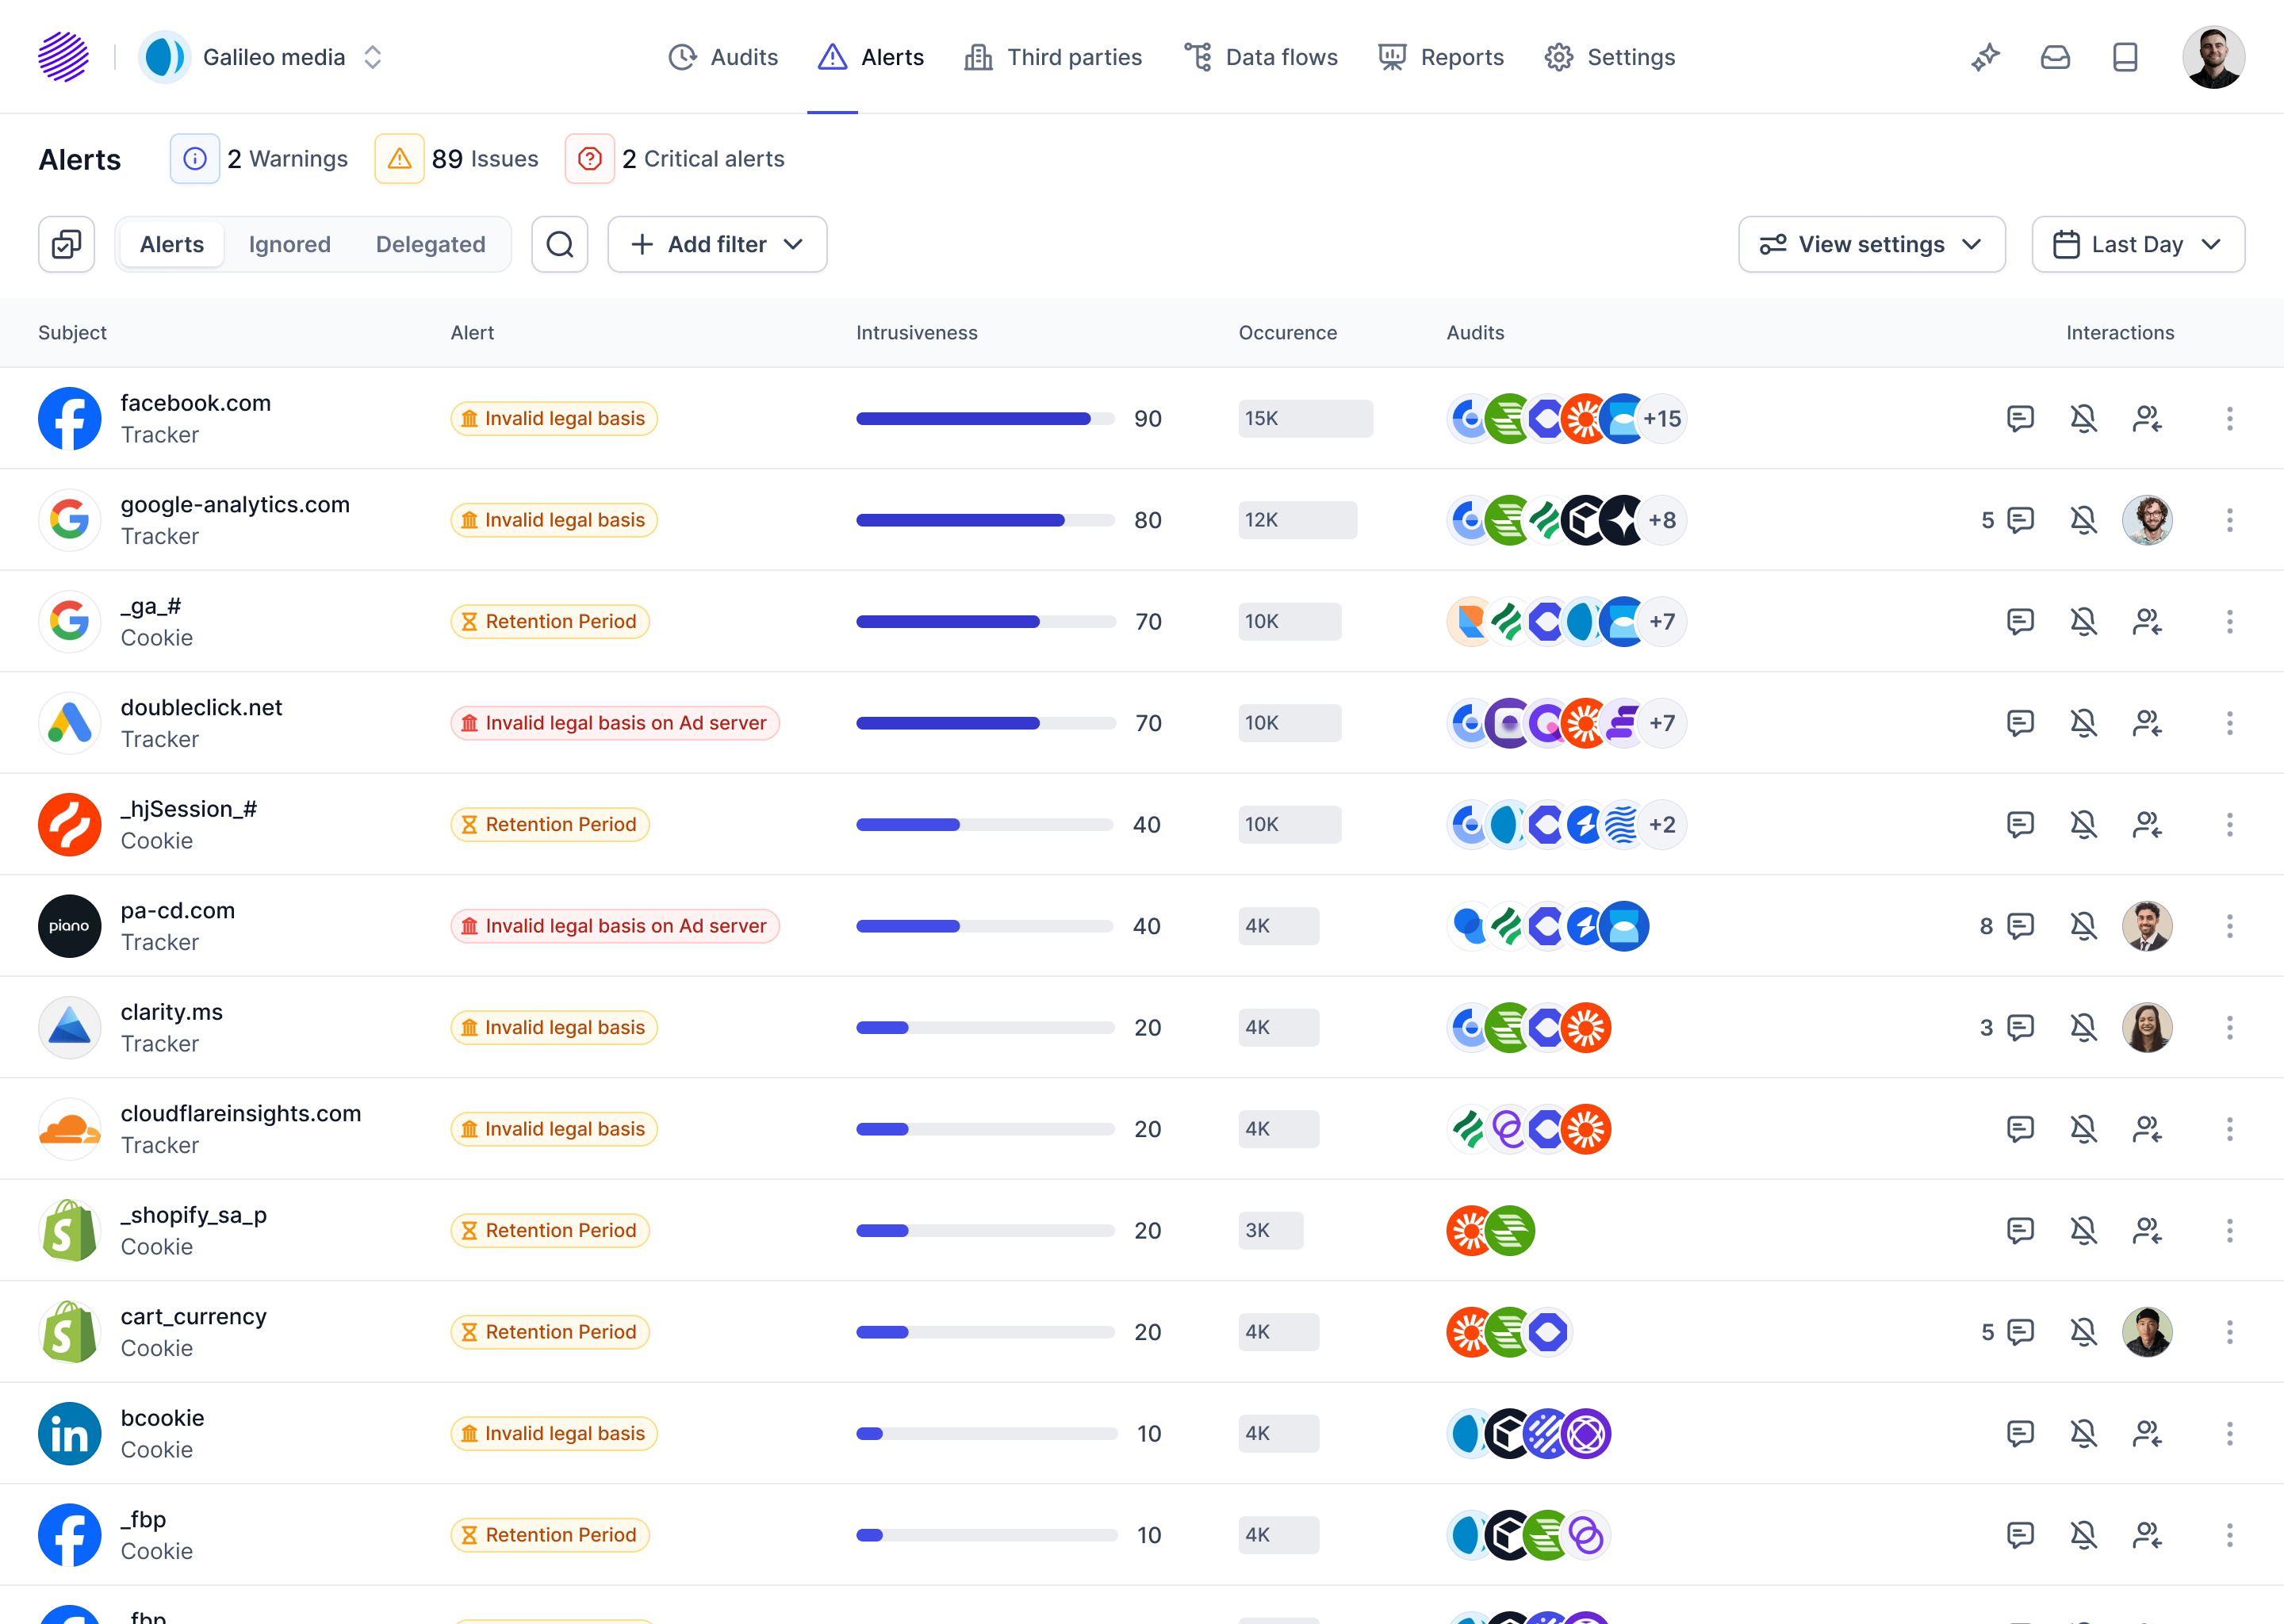Mute alerts bell for google-analytics.com row

2083,520
